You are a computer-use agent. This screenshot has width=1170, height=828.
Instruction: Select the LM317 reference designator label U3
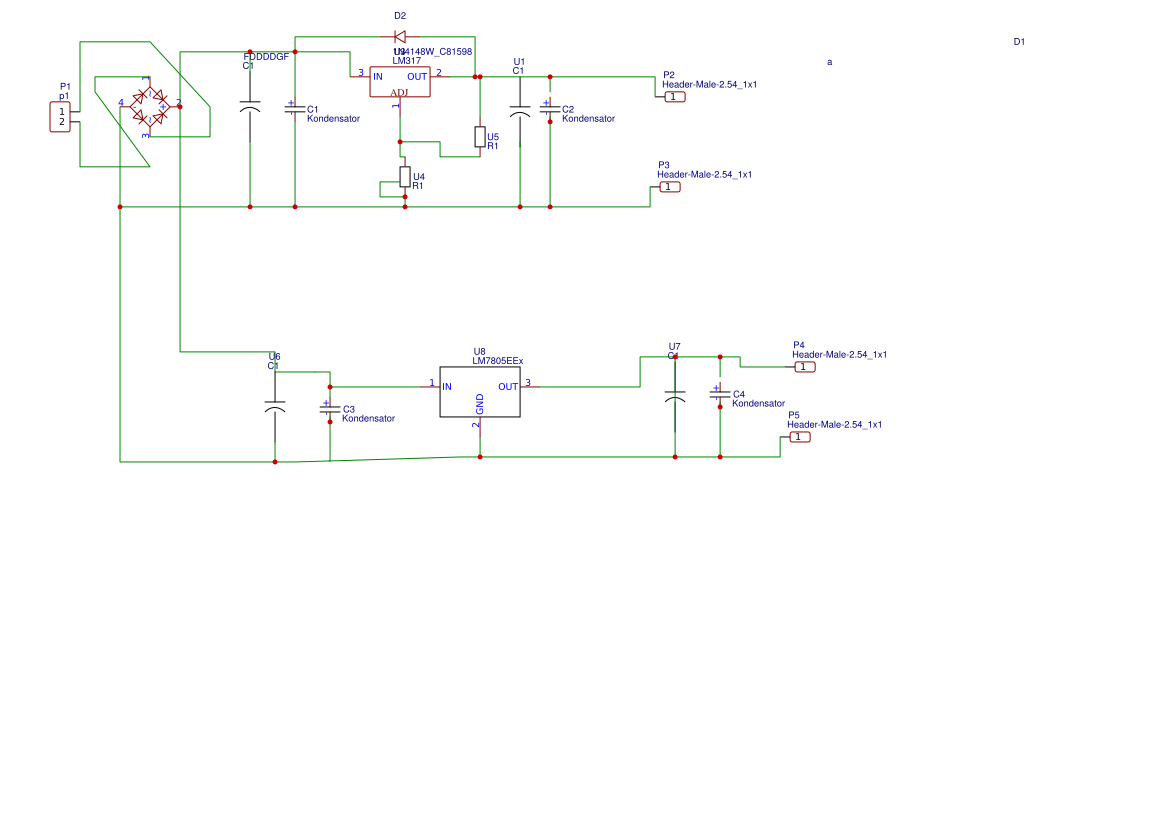(x=397, y=49)
